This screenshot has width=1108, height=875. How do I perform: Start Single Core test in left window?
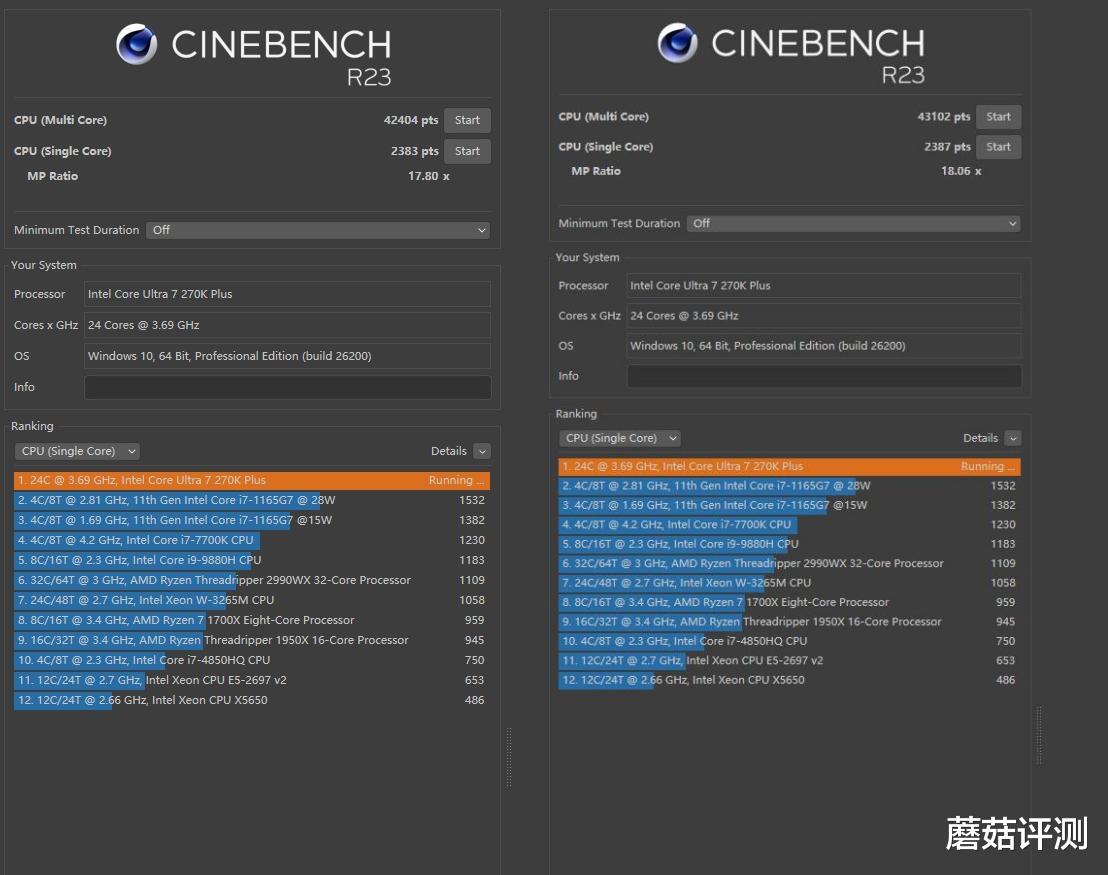(467, 151)
